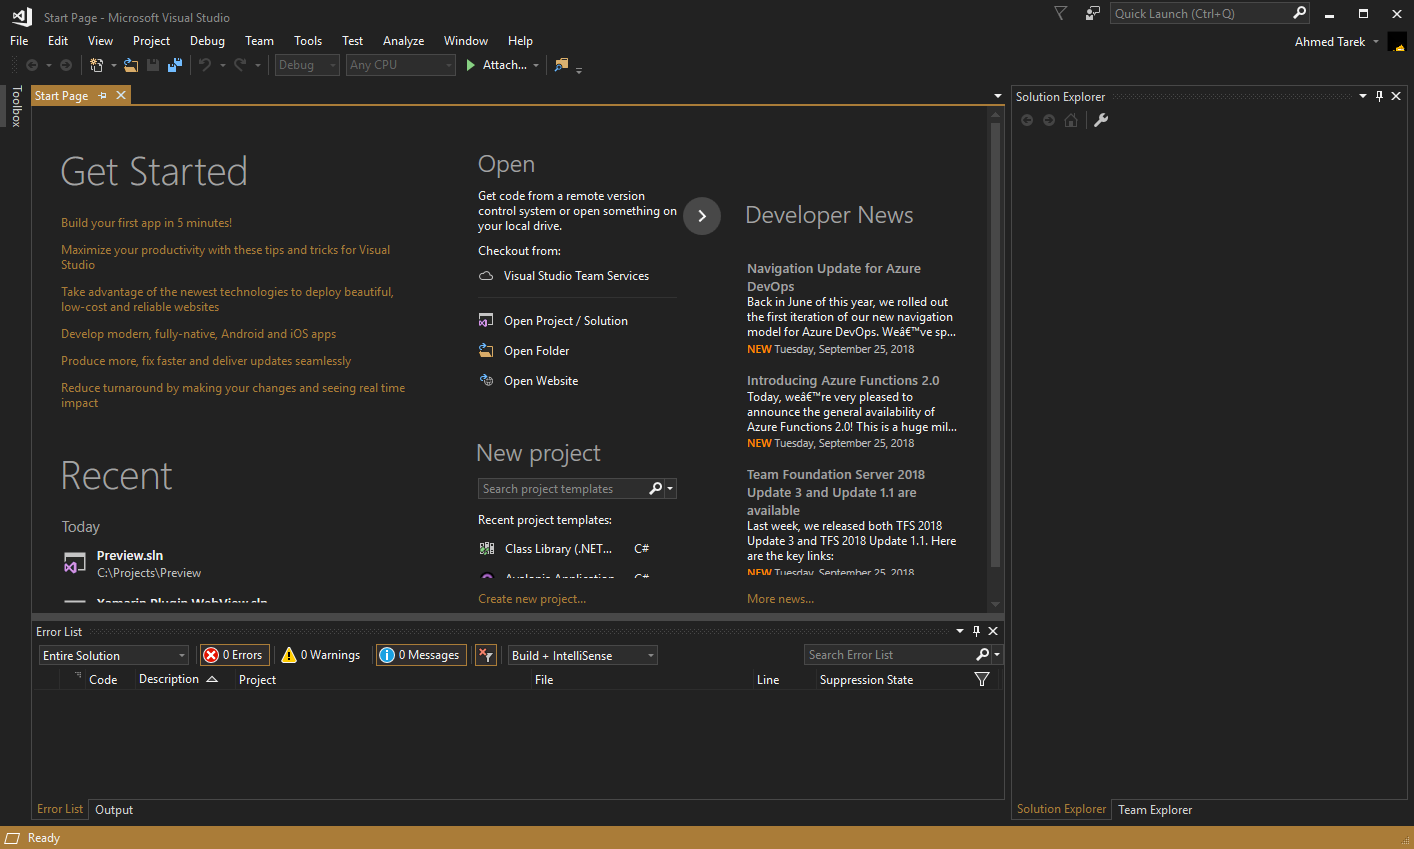This screenshot has width=1414, height=849.
Task: Open the template search options dropdown arrow
Action: click(670, 488)
